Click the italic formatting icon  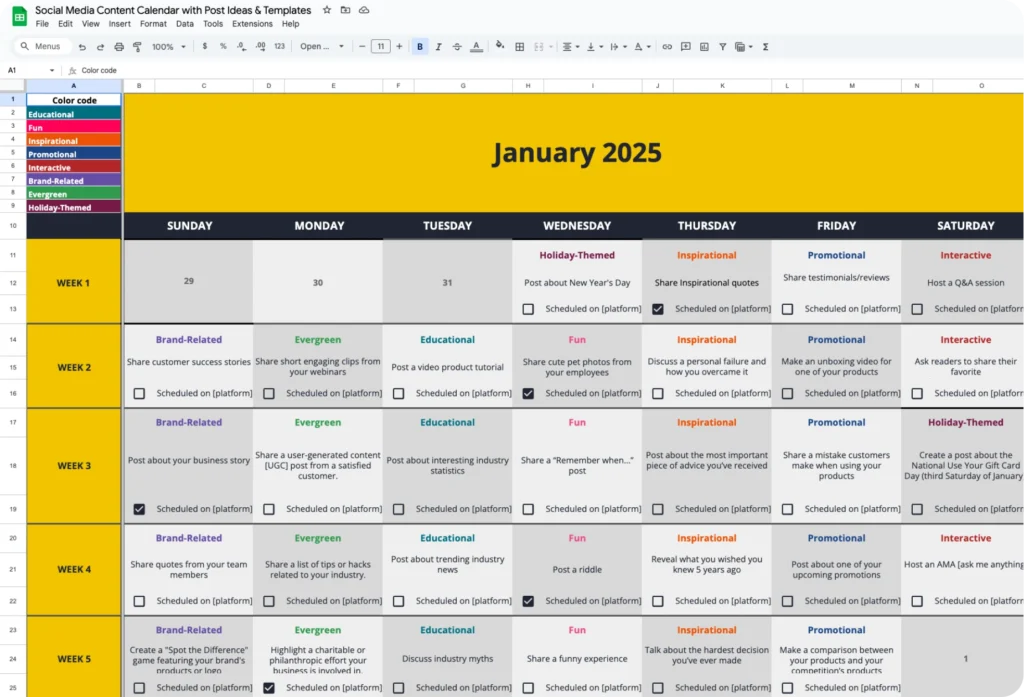(x=438, y=46)
